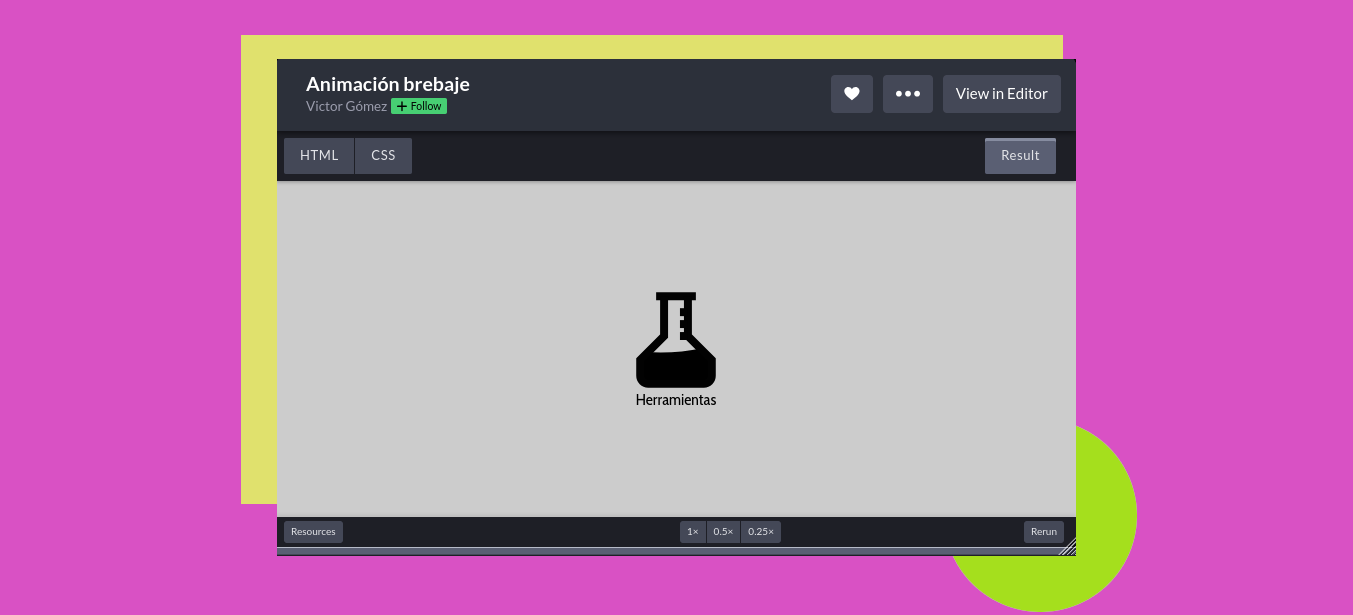
Task: Toggle the Result preview panel
Action: [1019, 156]
